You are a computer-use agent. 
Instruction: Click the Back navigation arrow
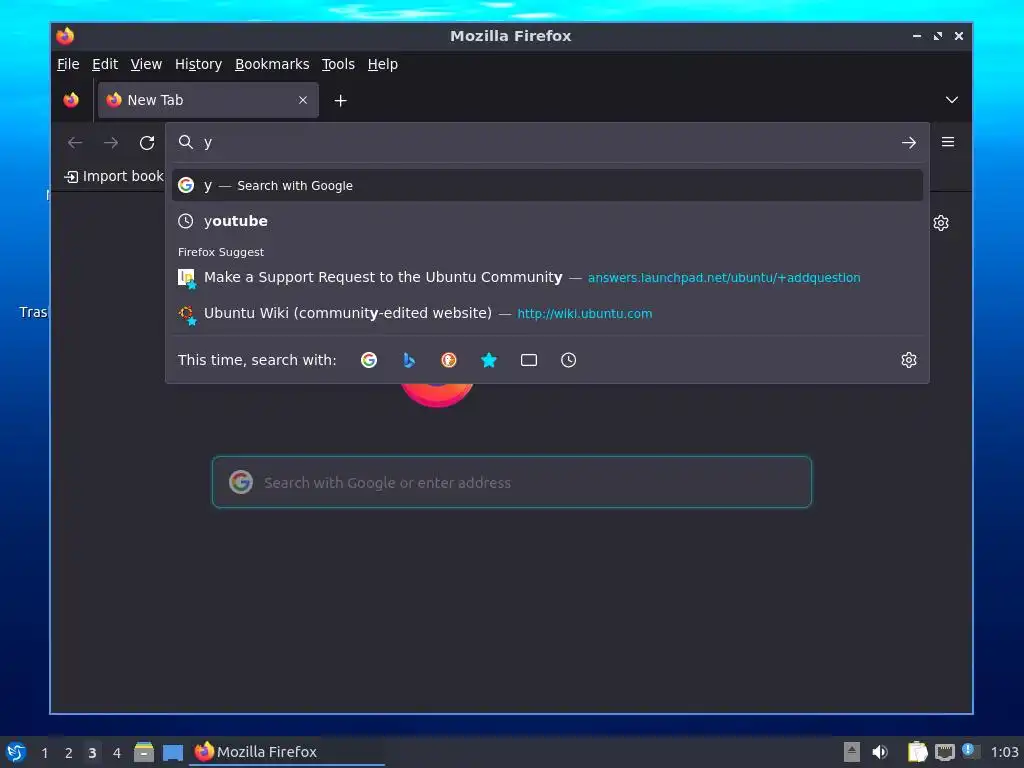75,142
